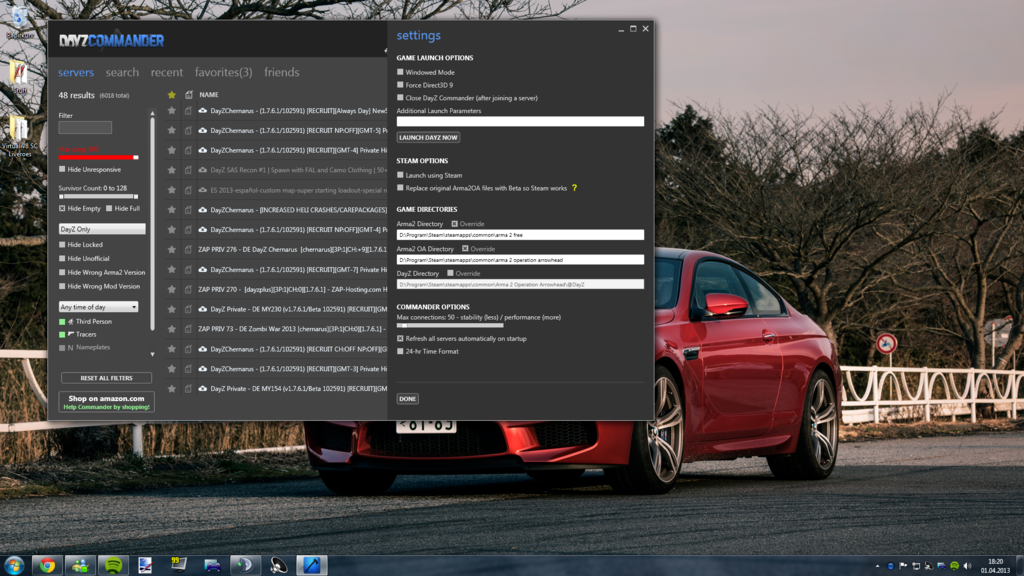Click cloud icon on INCREASED HELI CRASHES row

(203, 210)
